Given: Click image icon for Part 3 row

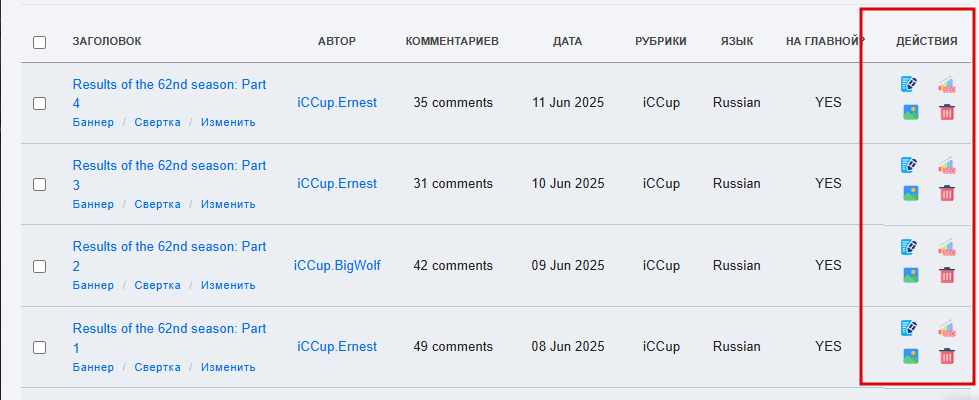Looking at the screenshot, I should [910, 193].
